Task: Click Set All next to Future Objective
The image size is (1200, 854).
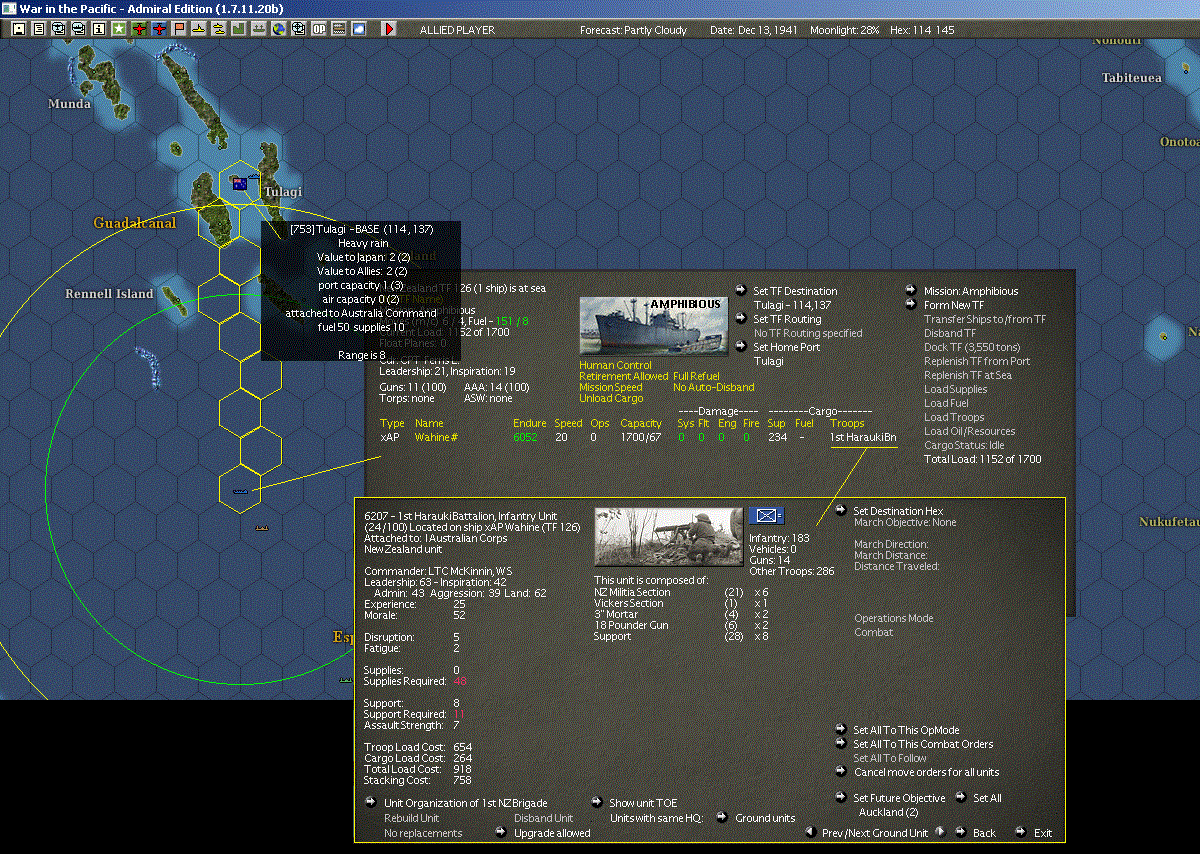Action: coord(987,798)
